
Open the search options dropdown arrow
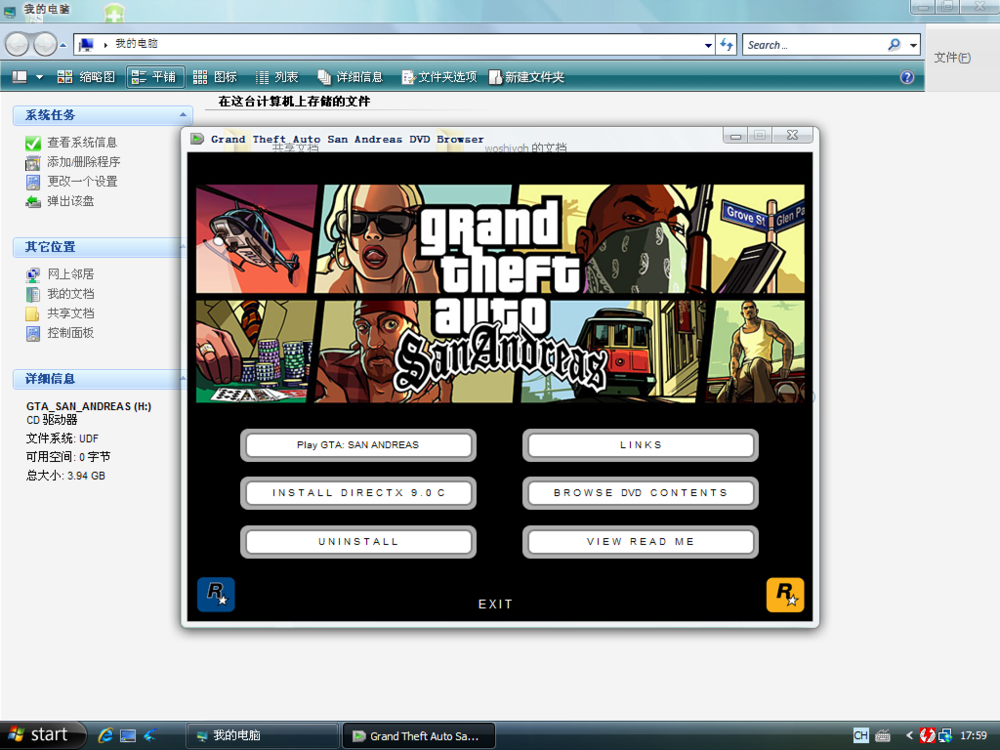[913, 45]
